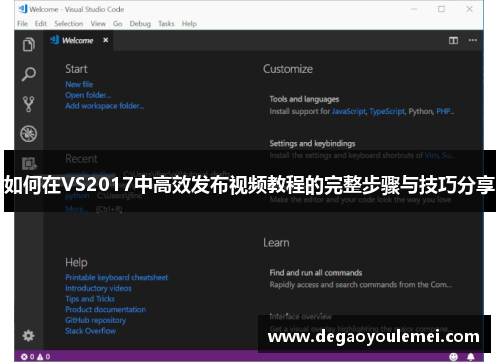This screenshot has height=362, width=500.
Task: Click the JavaScript language link
Action: (349, 111)
